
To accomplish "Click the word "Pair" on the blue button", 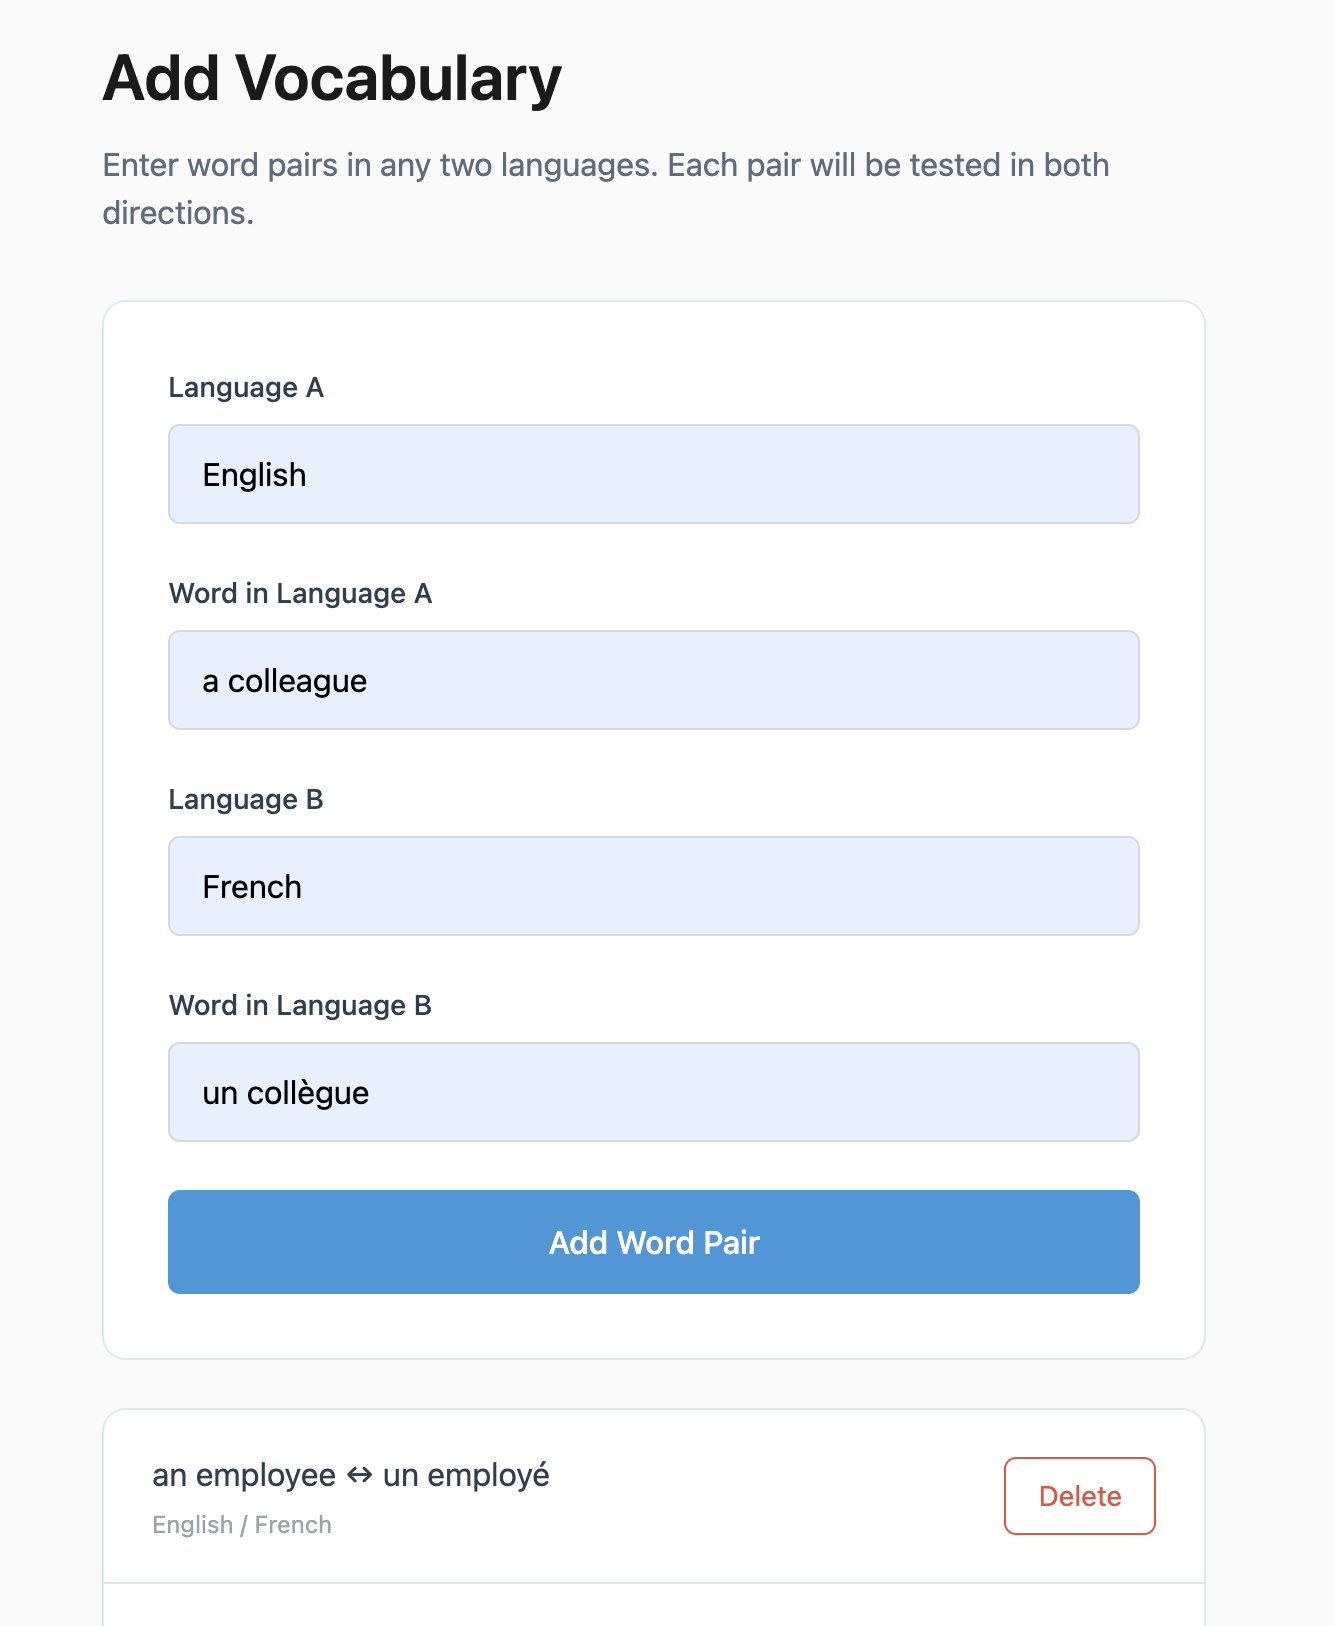I will [731, 1243].
